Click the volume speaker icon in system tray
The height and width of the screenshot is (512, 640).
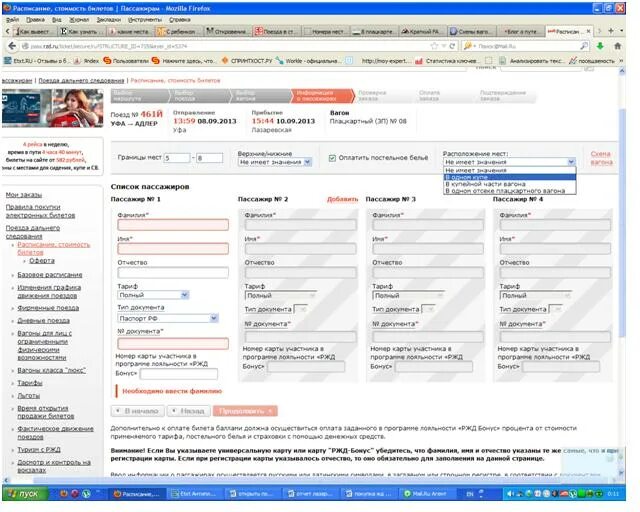pyautogui.click(x=510, y=494)
